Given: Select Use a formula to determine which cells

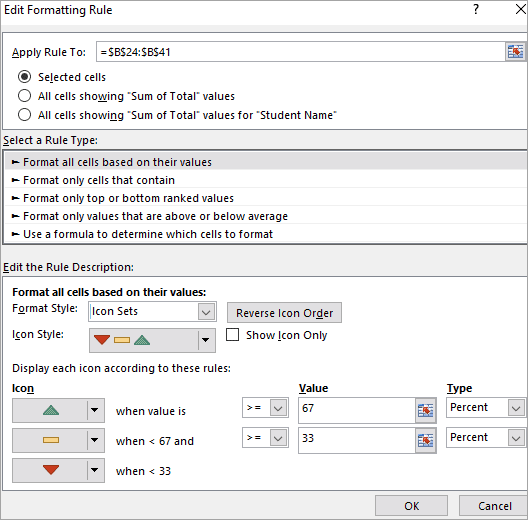Looking at the screenshot, I should (x=266, y=234).
